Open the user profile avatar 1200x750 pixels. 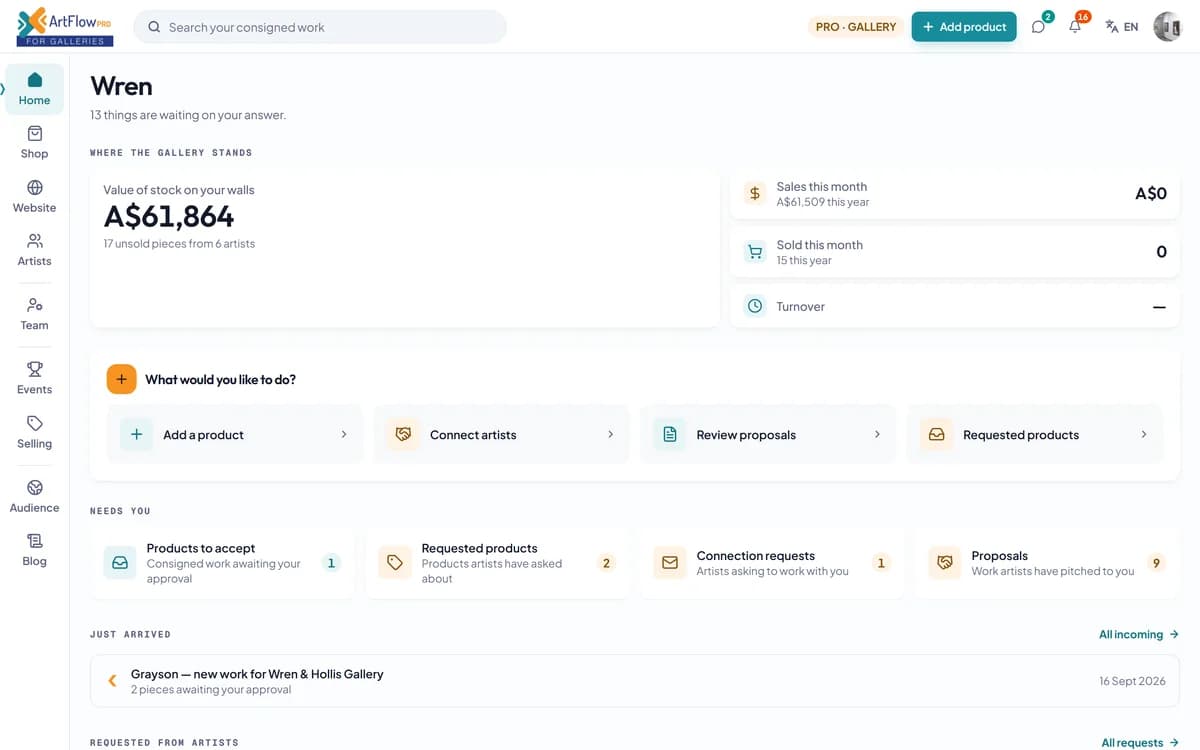(x=1167, y=27)
